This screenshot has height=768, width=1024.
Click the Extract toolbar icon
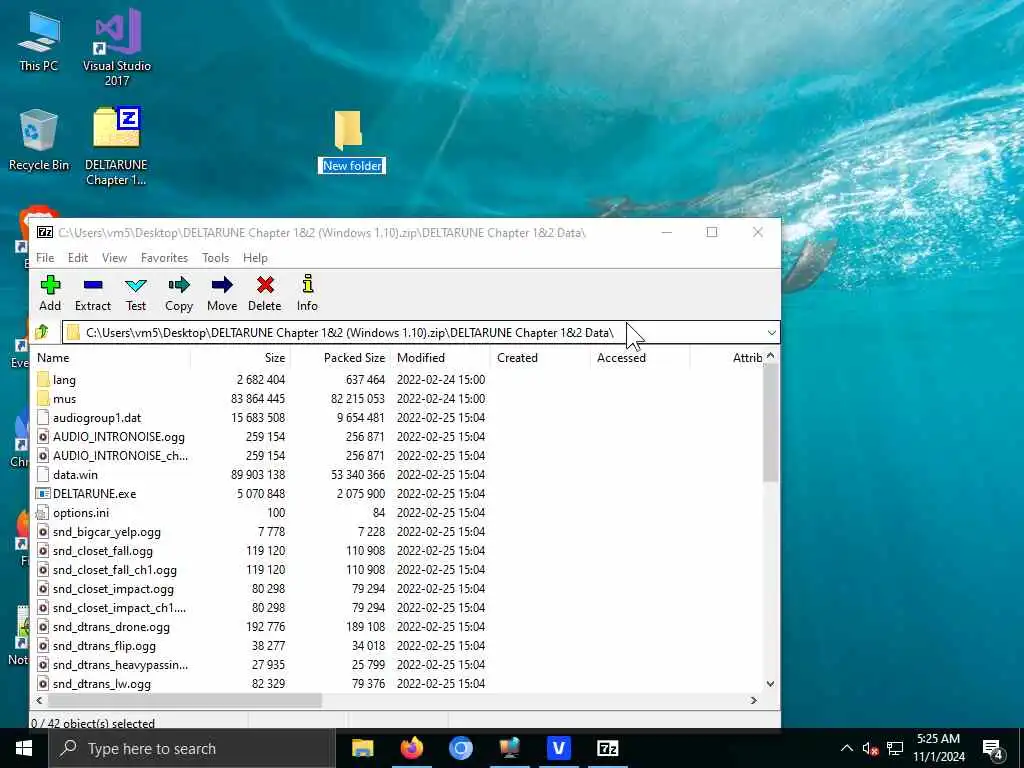point(93,293)
